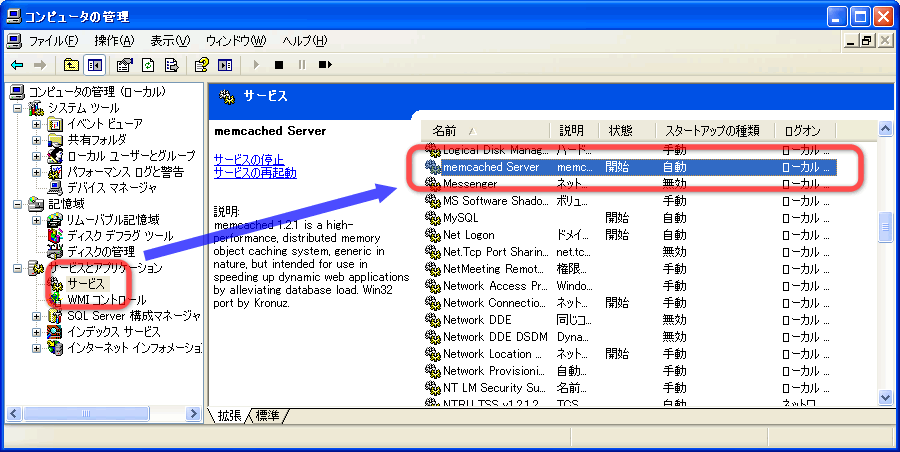Switch to the 拡張 tab
Screen dimensions: 900x452
click(x=229, y=415)
